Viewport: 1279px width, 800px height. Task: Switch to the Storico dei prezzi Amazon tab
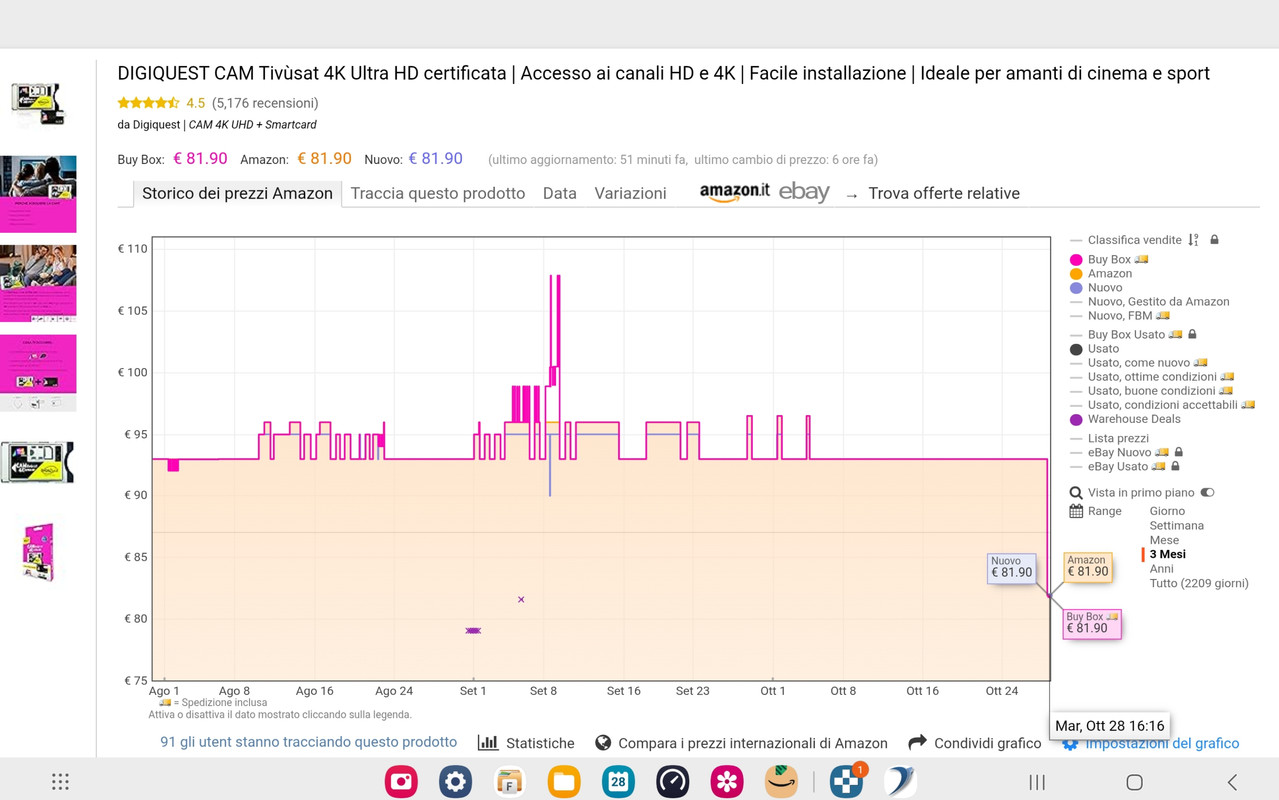pos(237,194)
